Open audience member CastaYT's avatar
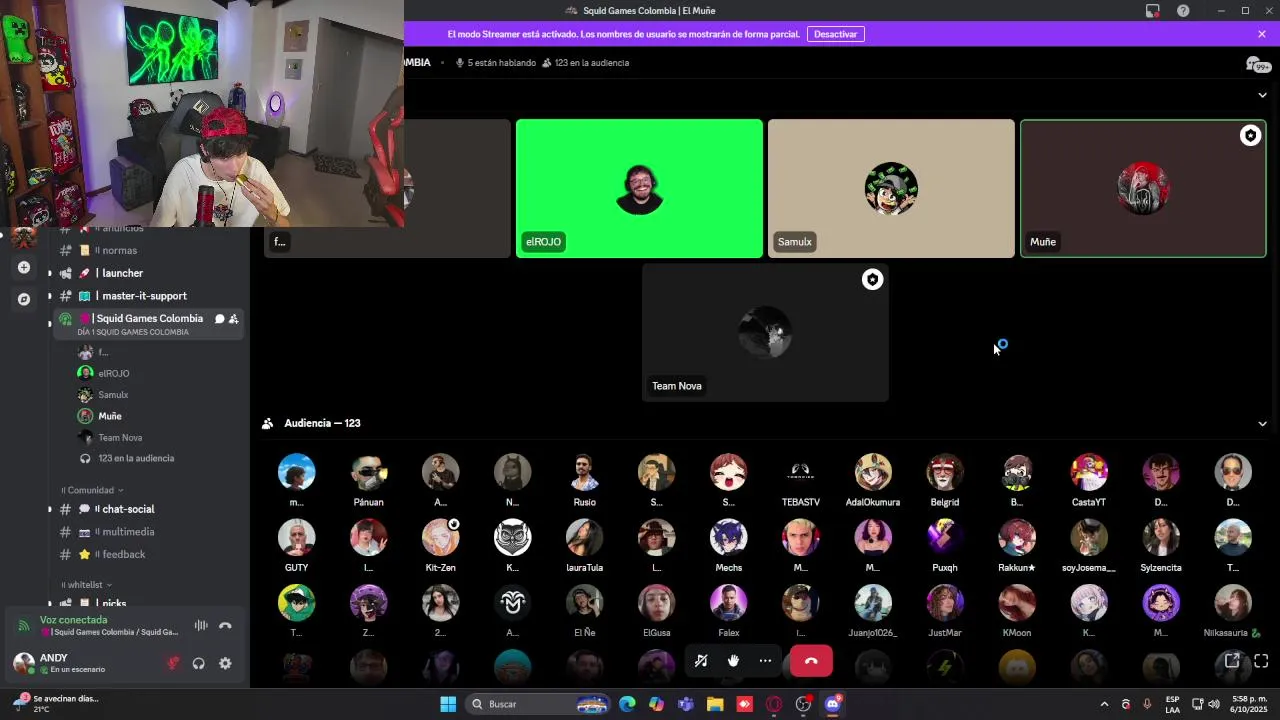Screen dimensions: 1280x720 click(x=1088, y=472)
